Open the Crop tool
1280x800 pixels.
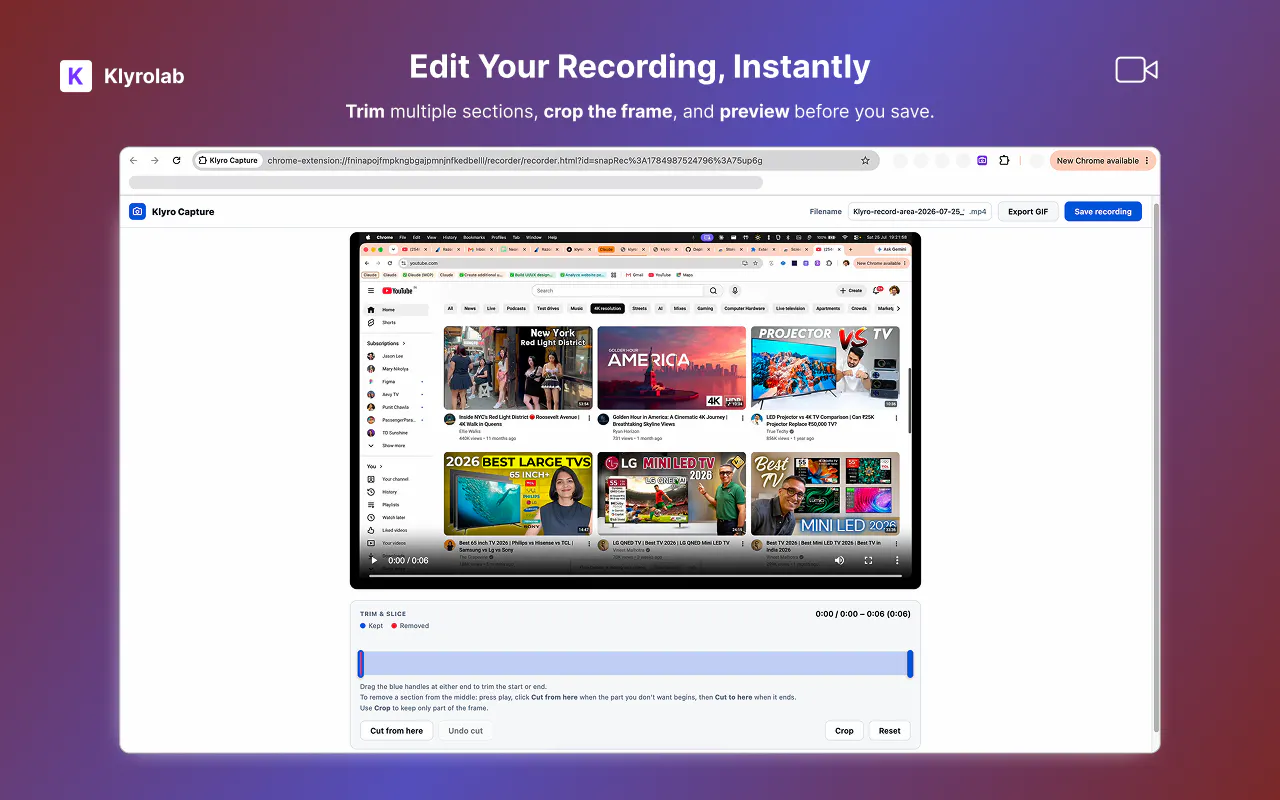coord(844,731)
